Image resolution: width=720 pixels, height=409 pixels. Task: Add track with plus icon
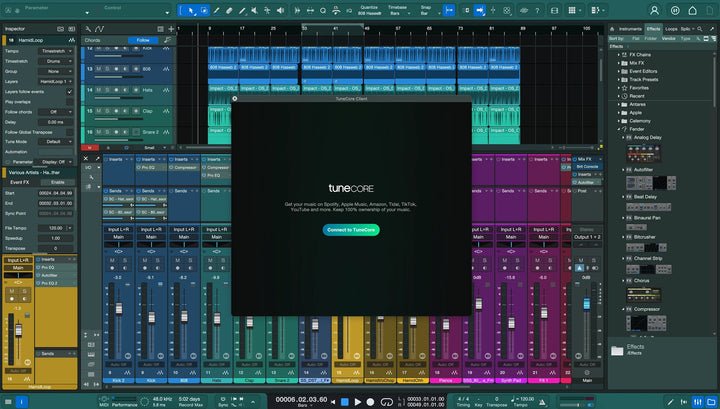point(171,29)
